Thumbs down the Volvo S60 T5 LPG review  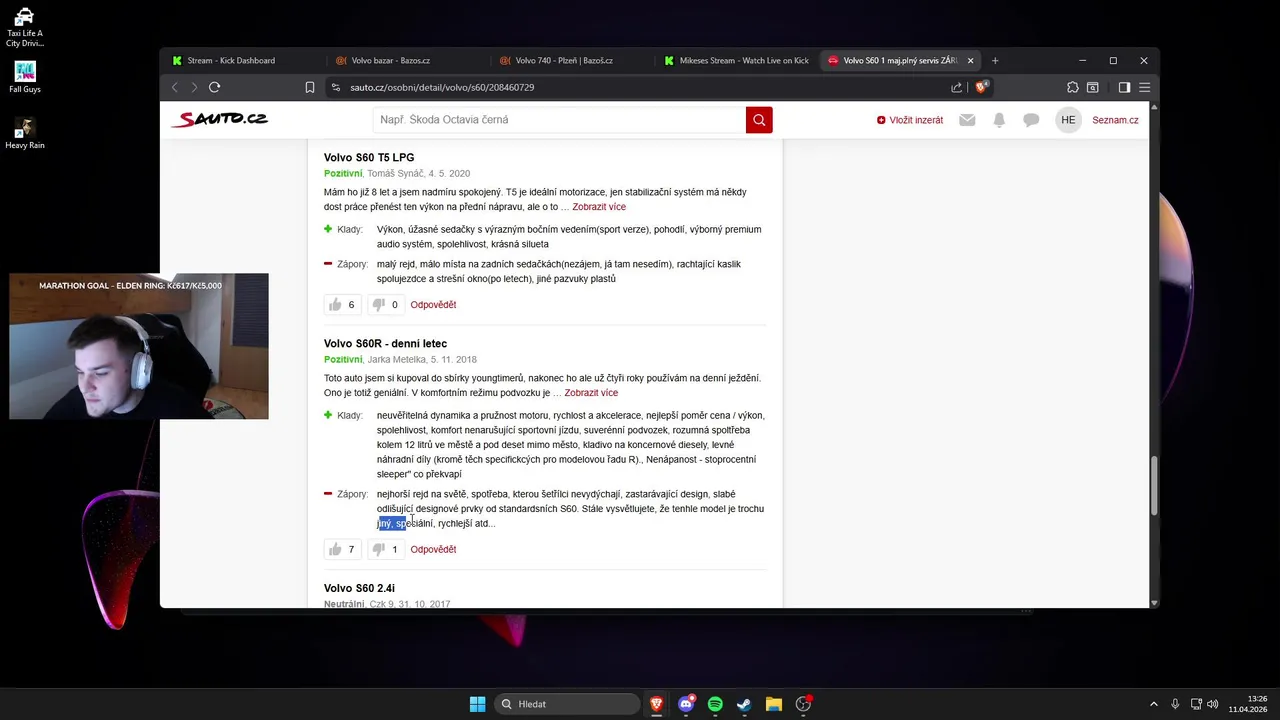pos(386,305)
